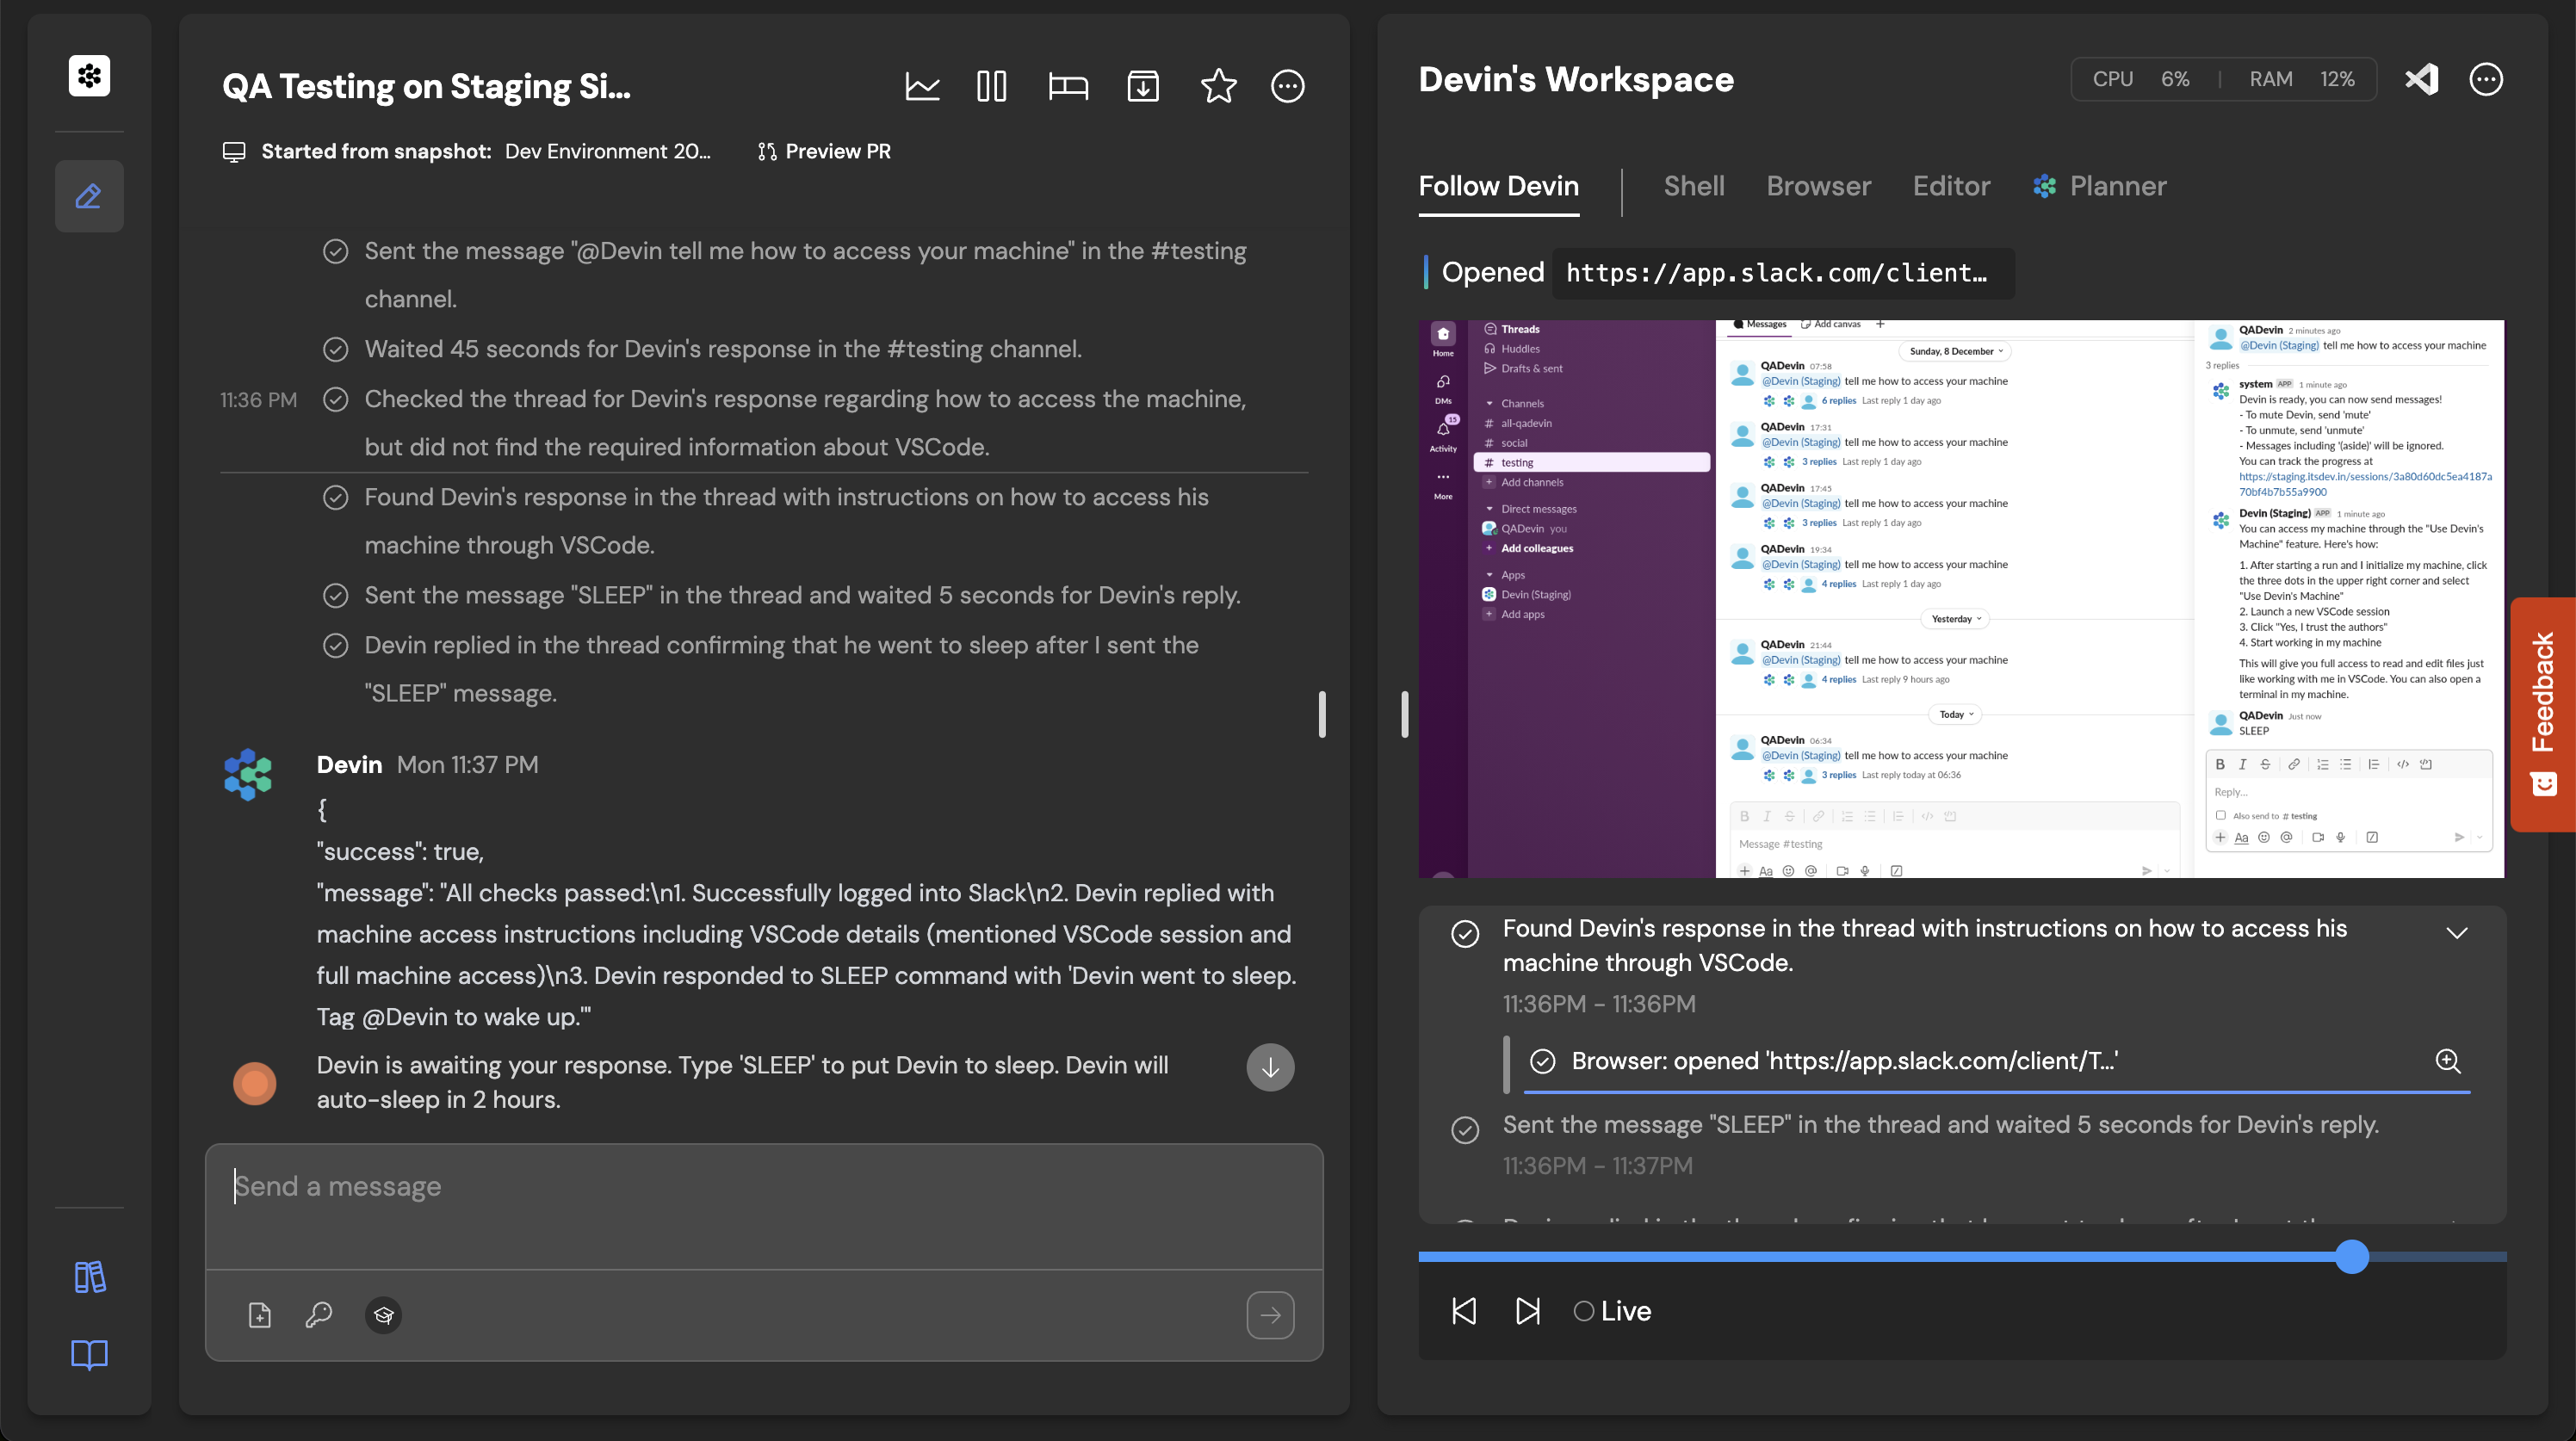
Task: Click the bold button in Slack thread reply
Action: click(x=2220, y=764)
